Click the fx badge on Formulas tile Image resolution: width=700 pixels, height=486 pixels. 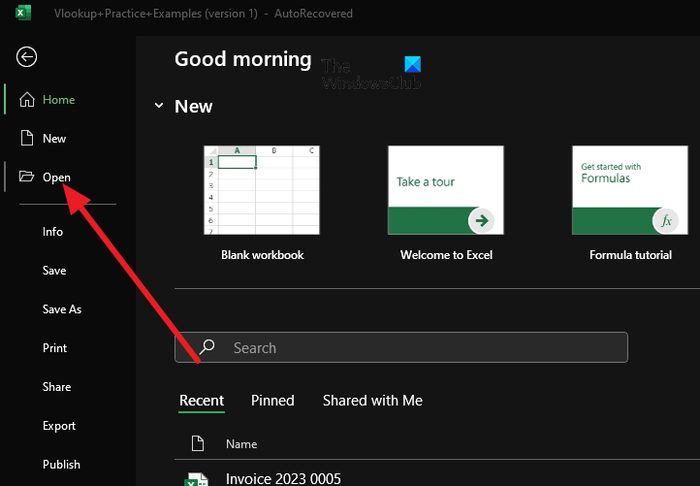(x=666, y=221)
